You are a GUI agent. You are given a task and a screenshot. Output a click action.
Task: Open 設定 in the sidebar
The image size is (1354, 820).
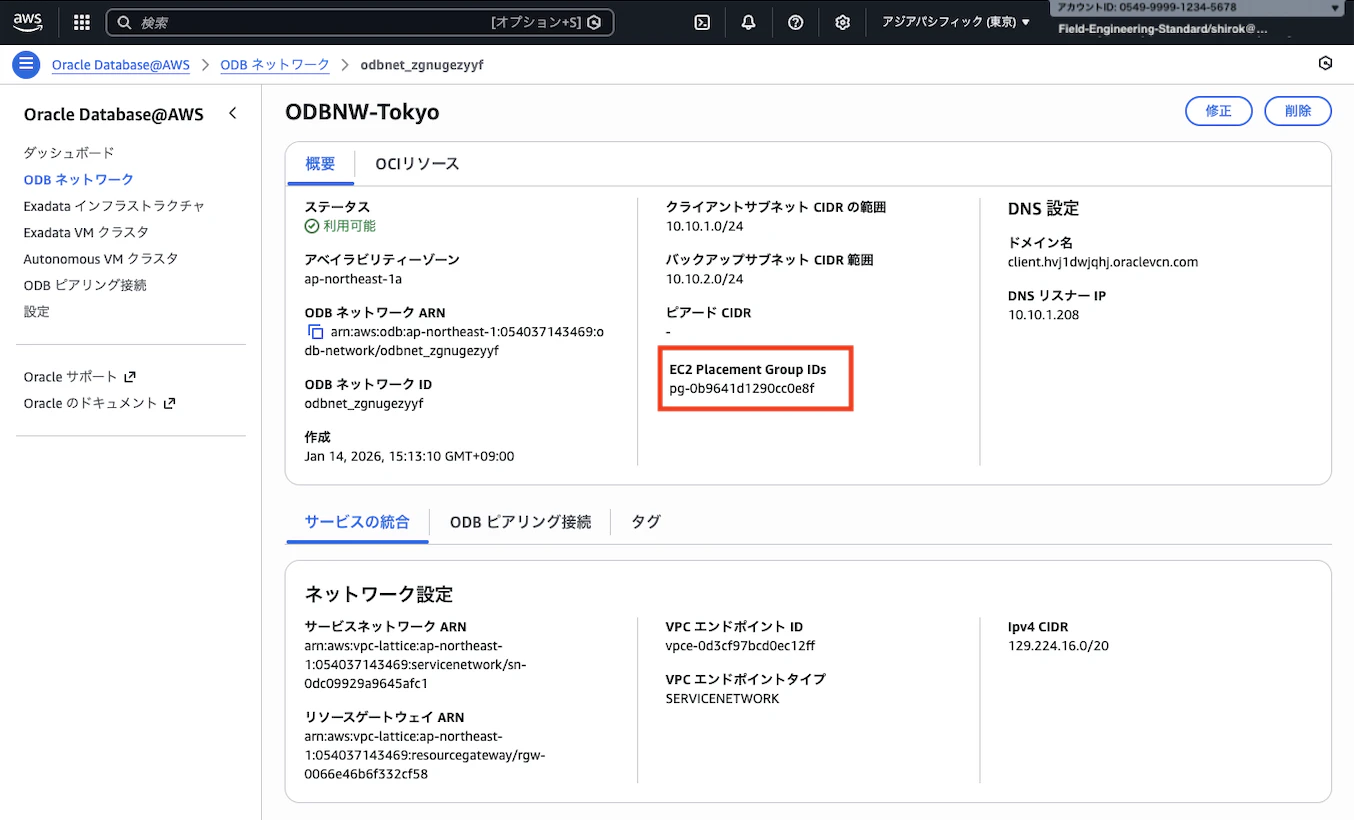pyautogui.click(x=37, y=311)
